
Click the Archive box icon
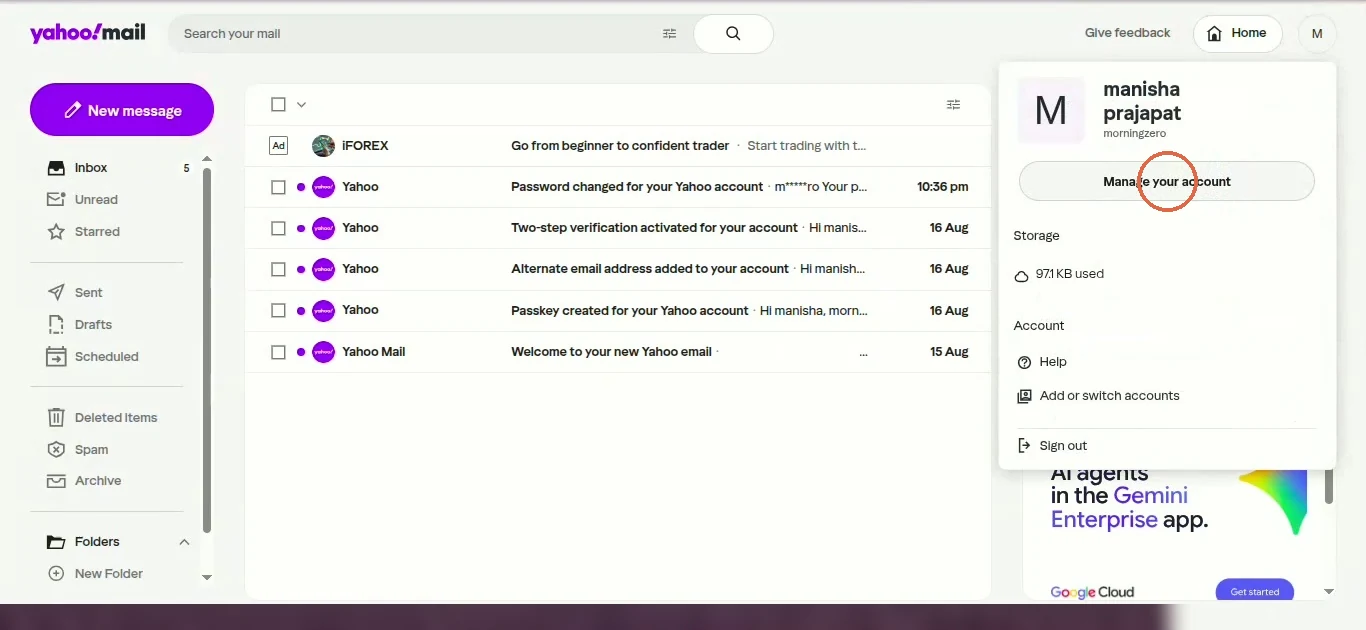56,481
